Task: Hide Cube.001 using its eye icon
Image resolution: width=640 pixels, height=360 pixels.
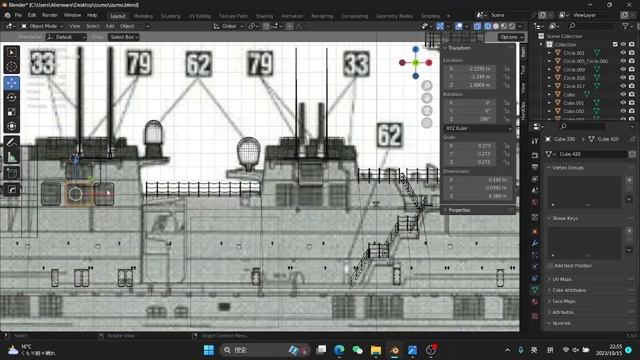Action: coord(623,102)
